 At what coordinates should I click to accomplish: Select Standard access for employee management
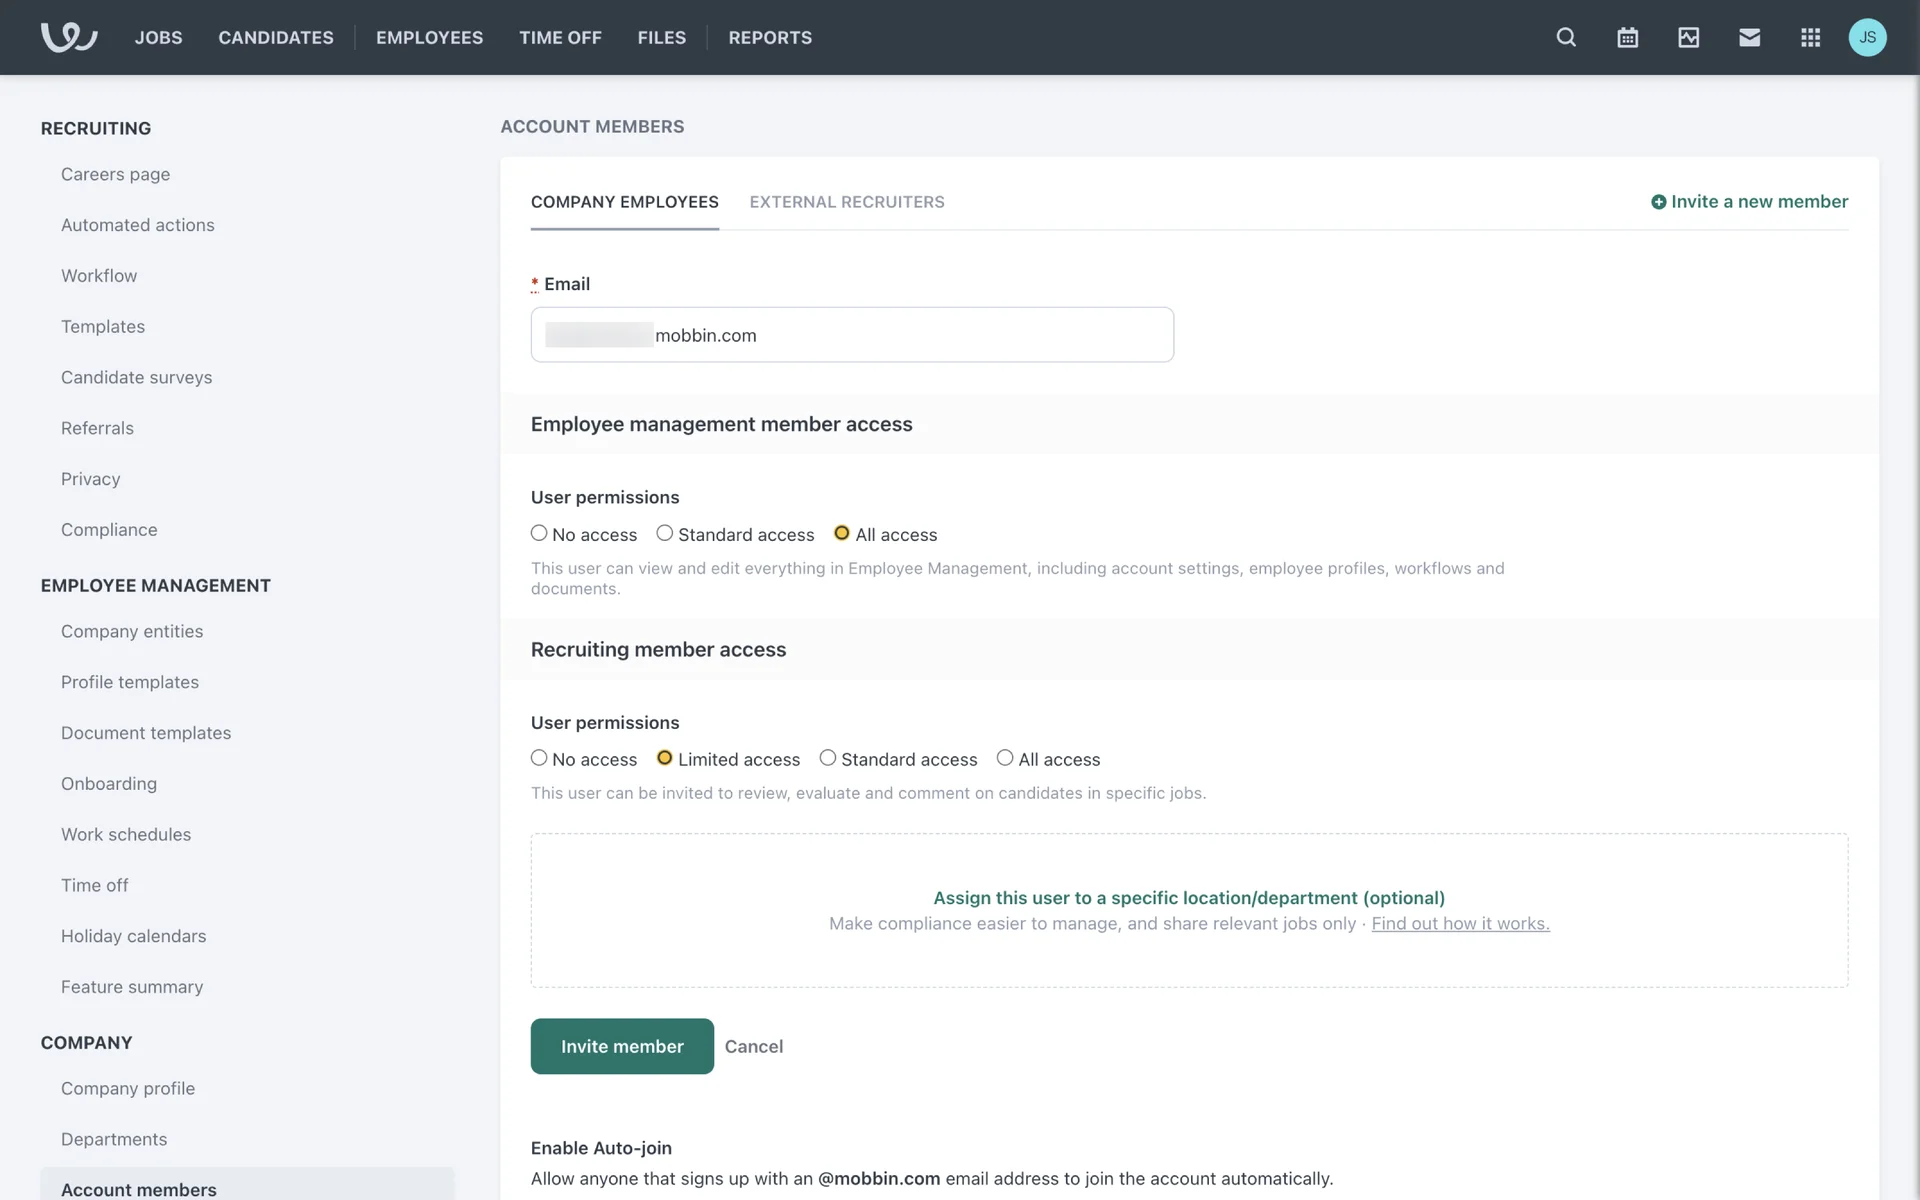coord(665,533)
